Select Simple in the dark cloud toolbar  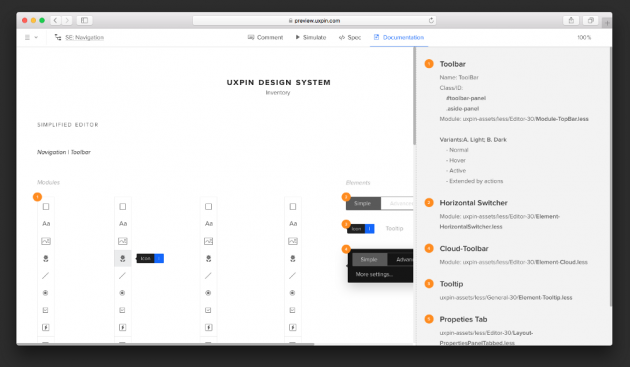click(x=369, y=259)
